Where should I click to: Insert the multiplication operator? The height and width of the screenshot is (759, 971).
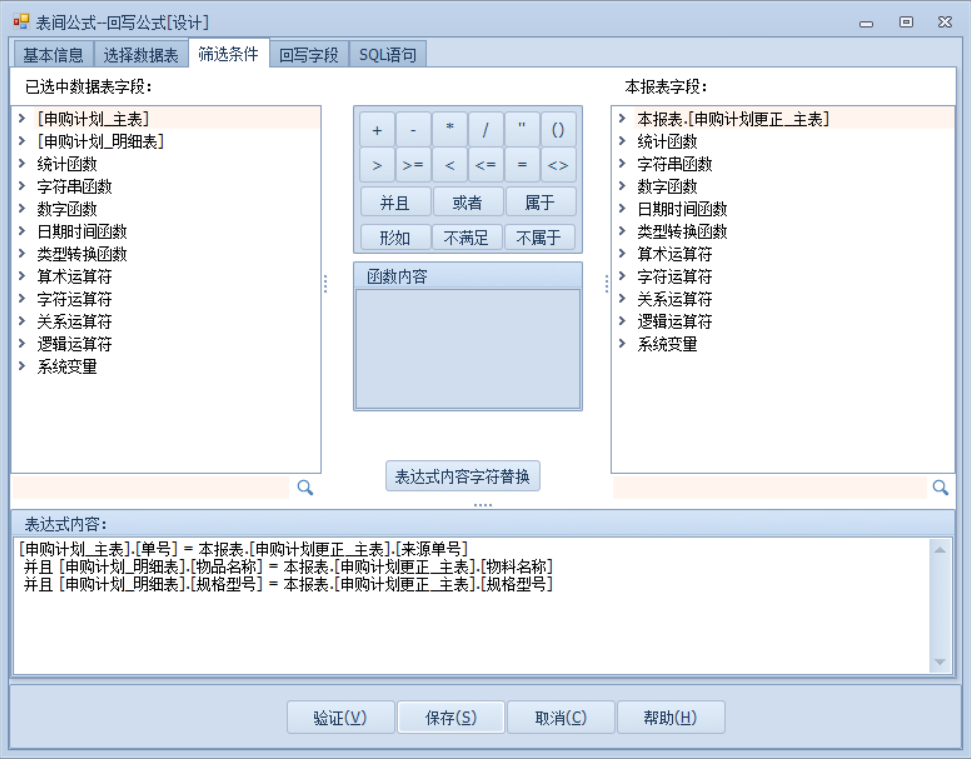[x=450, y=130]
